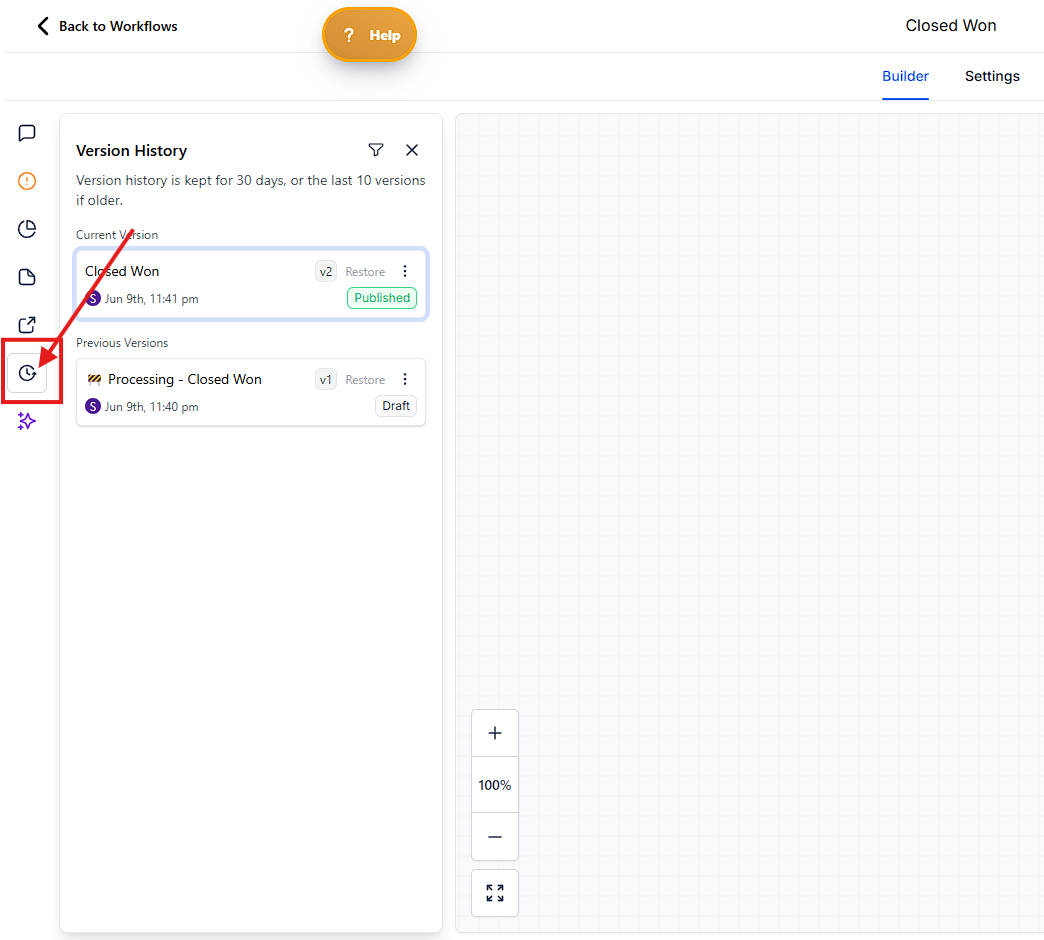1044x940 pixels.
Task: Switch to the Settings tab
Action: (992, 76)
